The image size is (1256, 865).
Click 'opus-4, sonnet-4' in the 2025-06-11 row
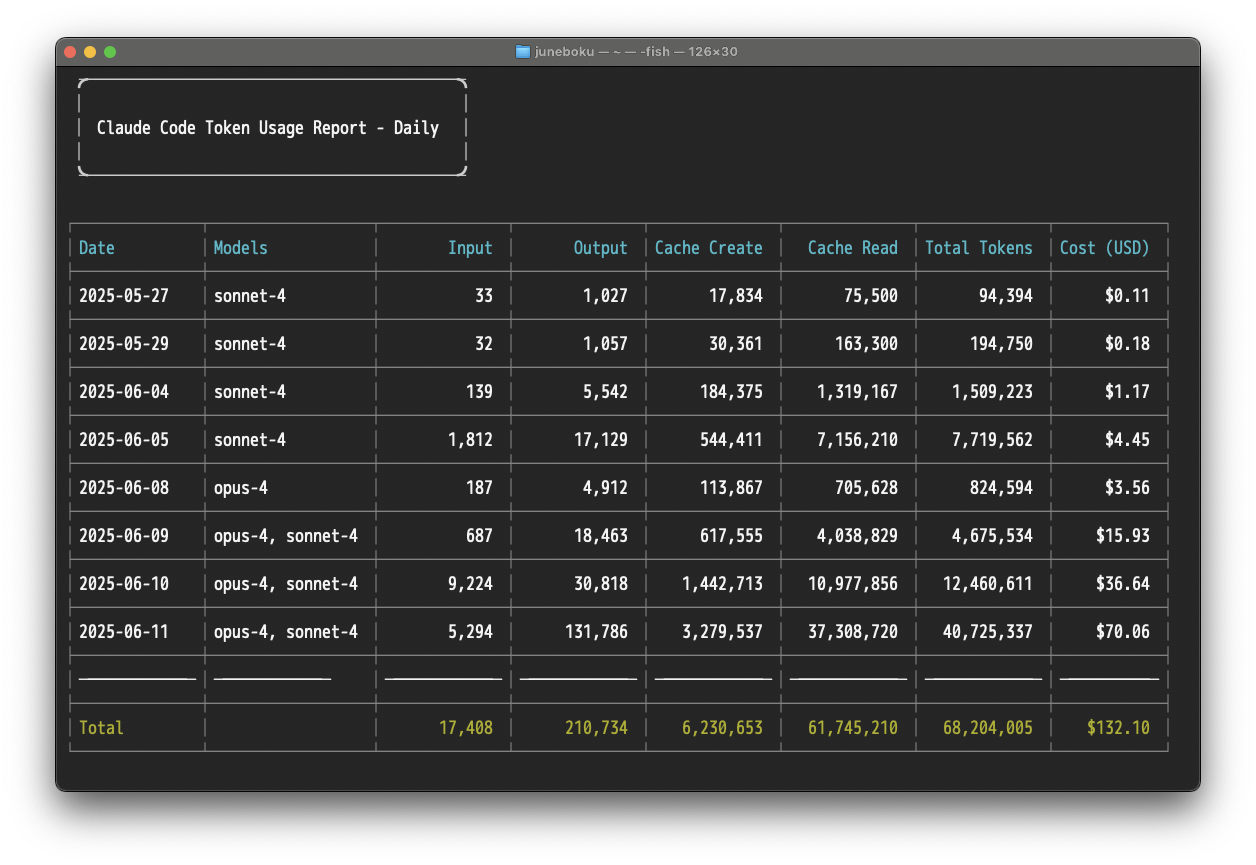click(x=286, y=632)
